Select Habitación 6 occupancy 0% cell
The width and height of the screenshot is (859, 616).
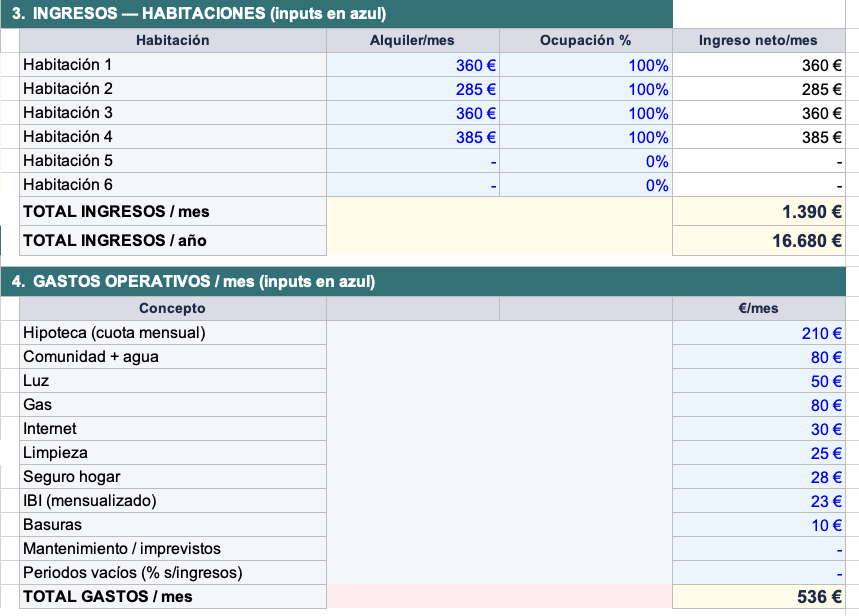tap(586, 185)
